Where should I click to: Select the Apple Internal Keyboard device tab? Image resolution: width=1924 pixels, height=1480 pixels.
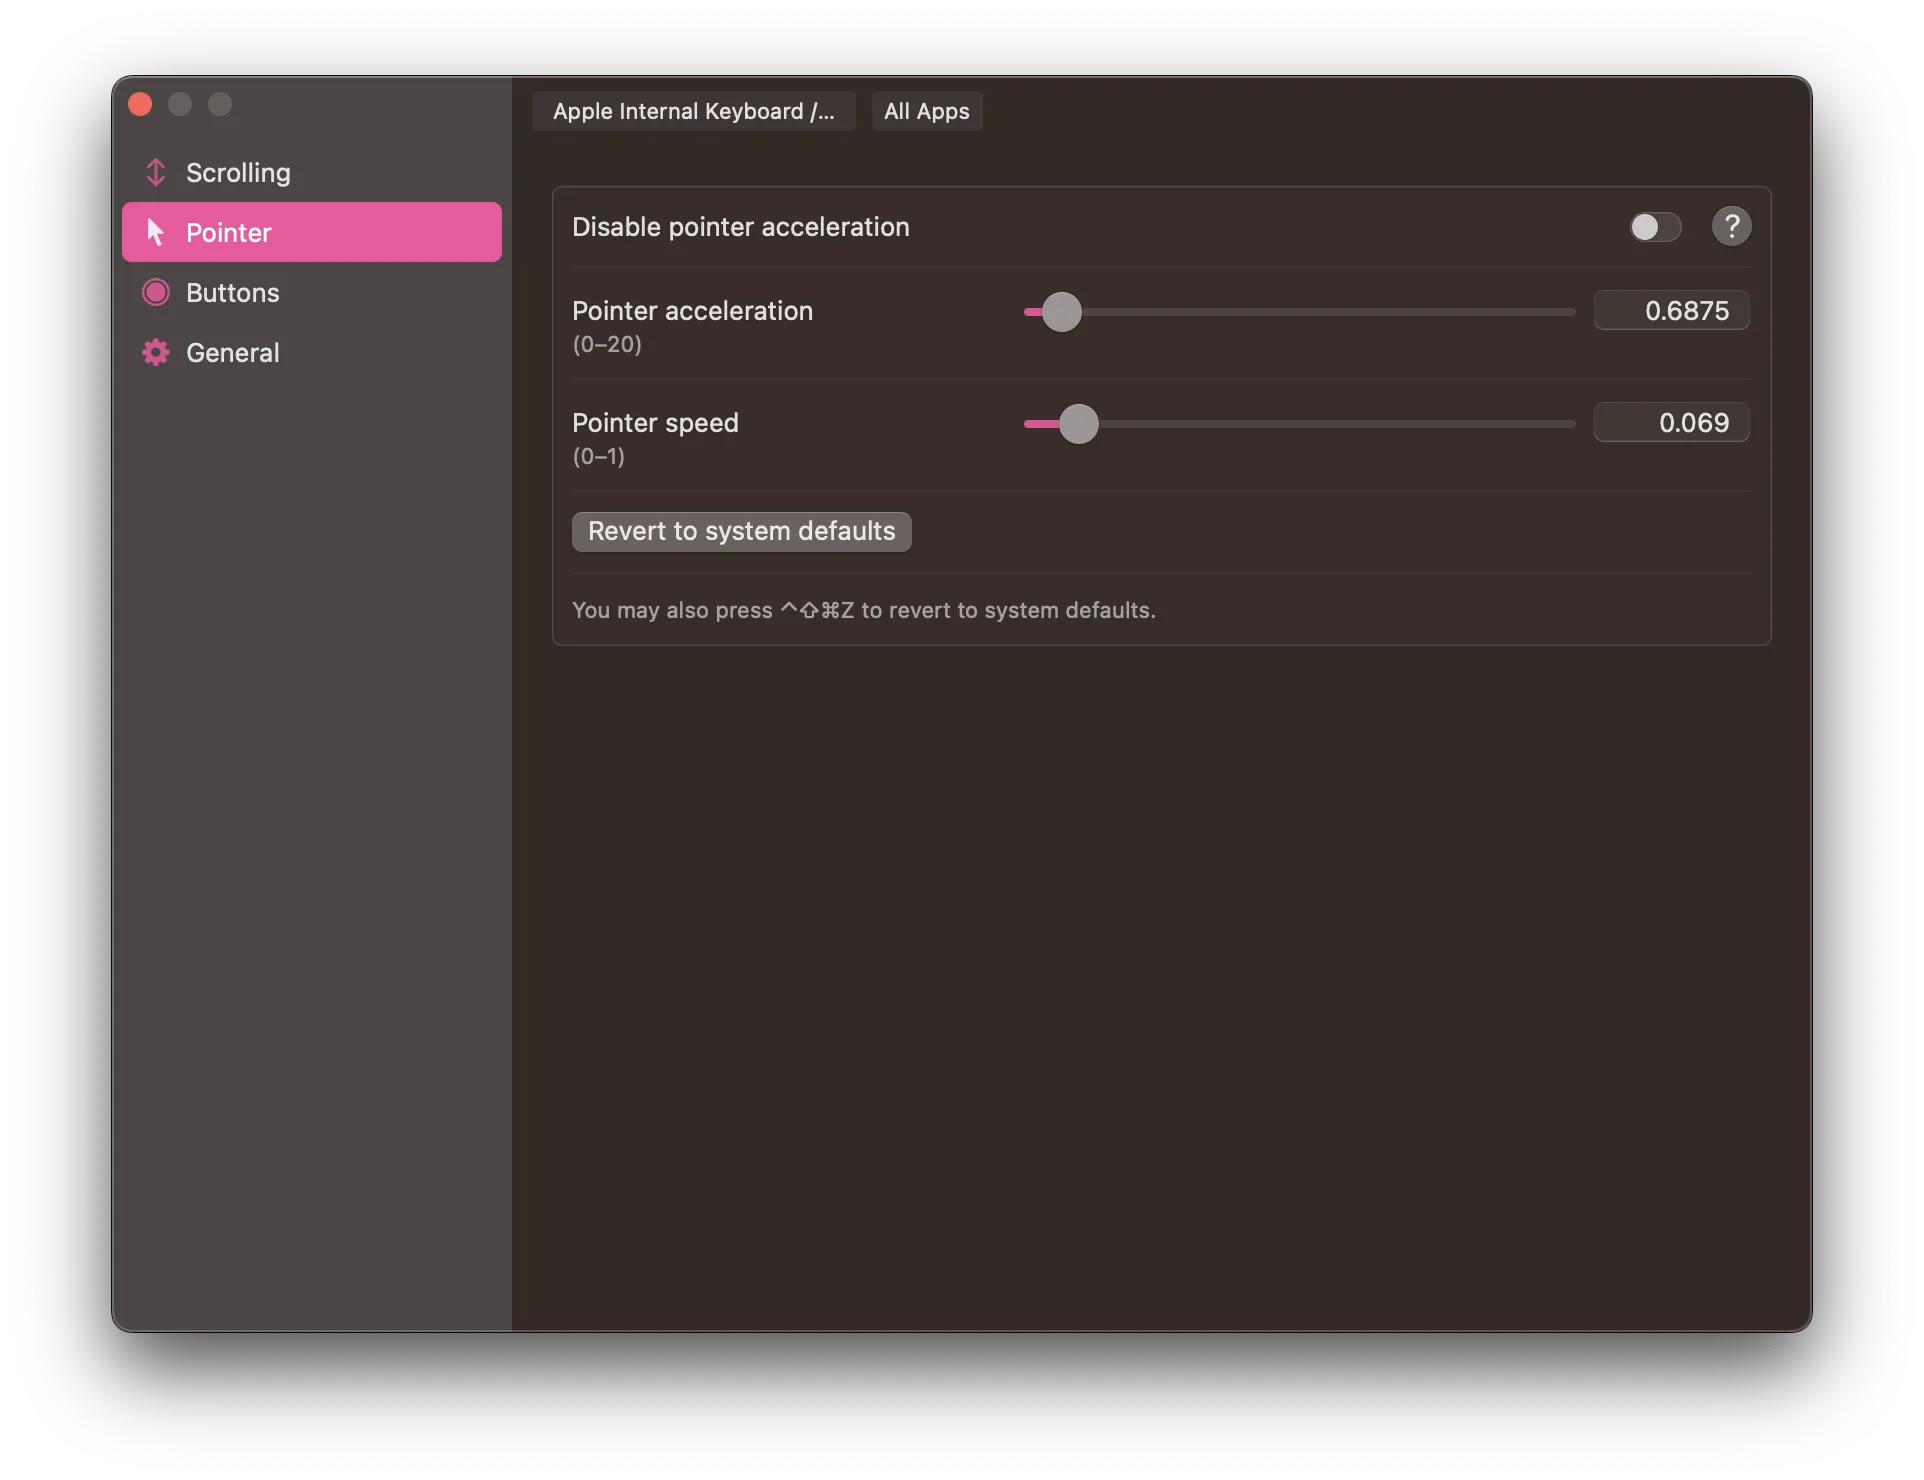693,111
